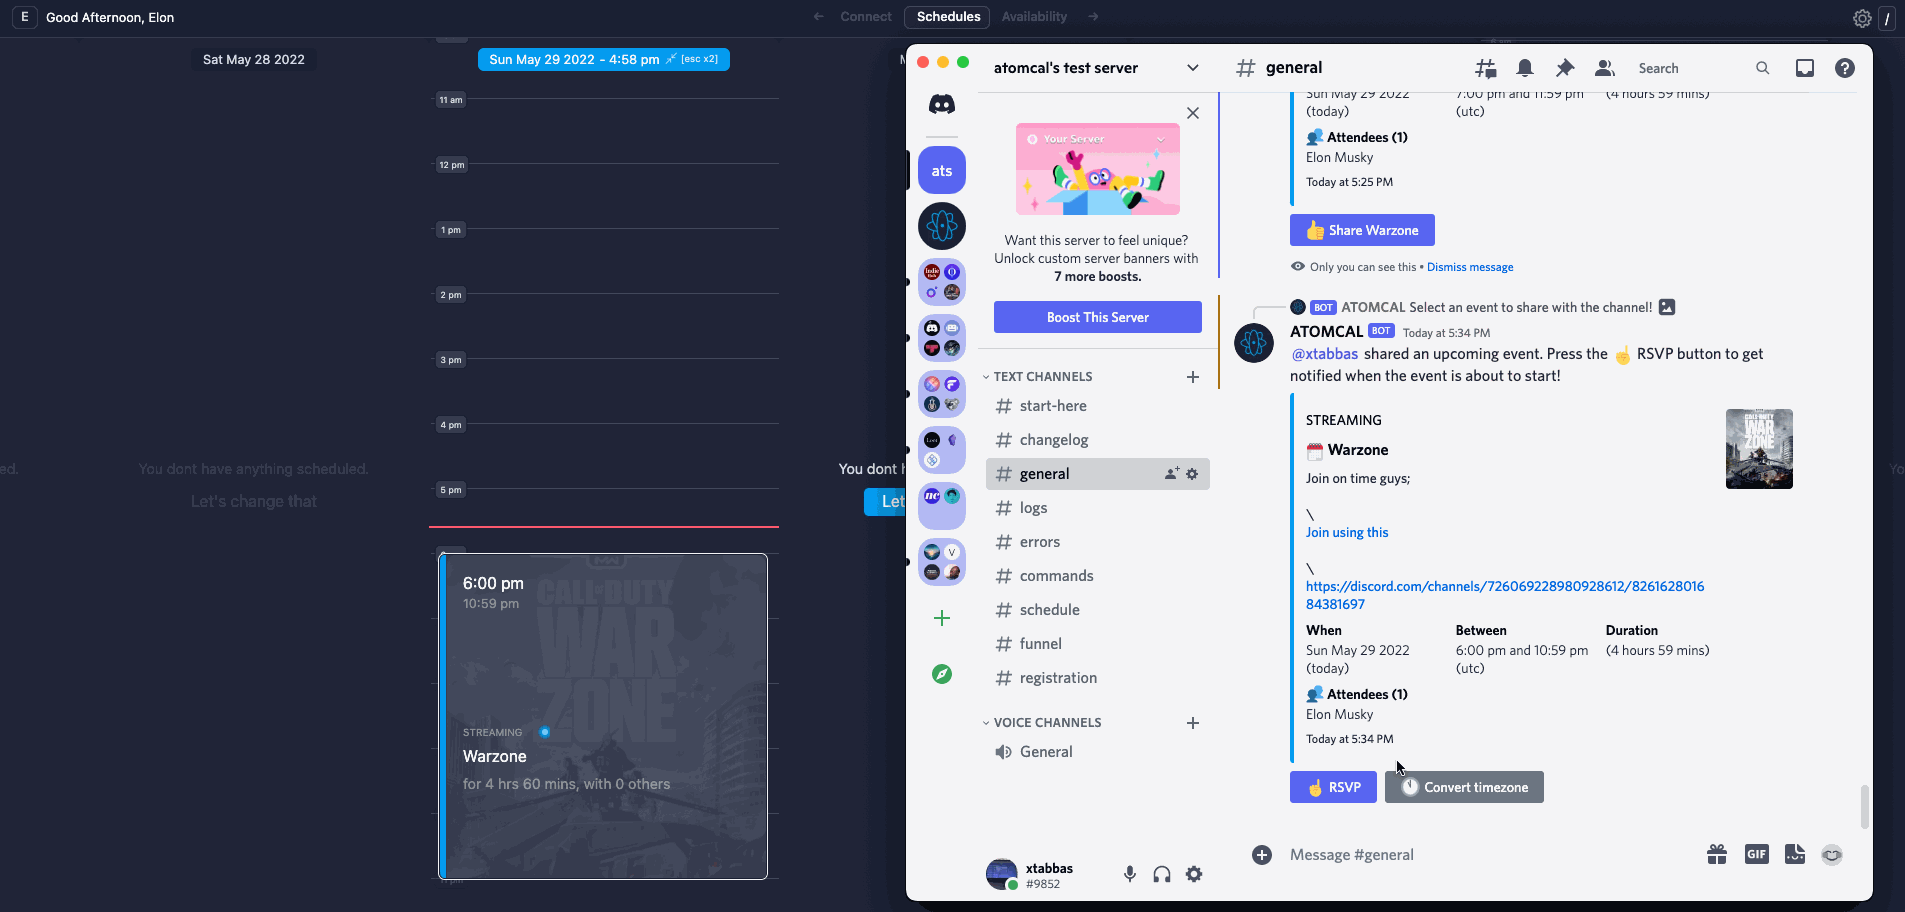Click Share Warzone button
Viewport: 1905px width, 912px height.
1362,230
